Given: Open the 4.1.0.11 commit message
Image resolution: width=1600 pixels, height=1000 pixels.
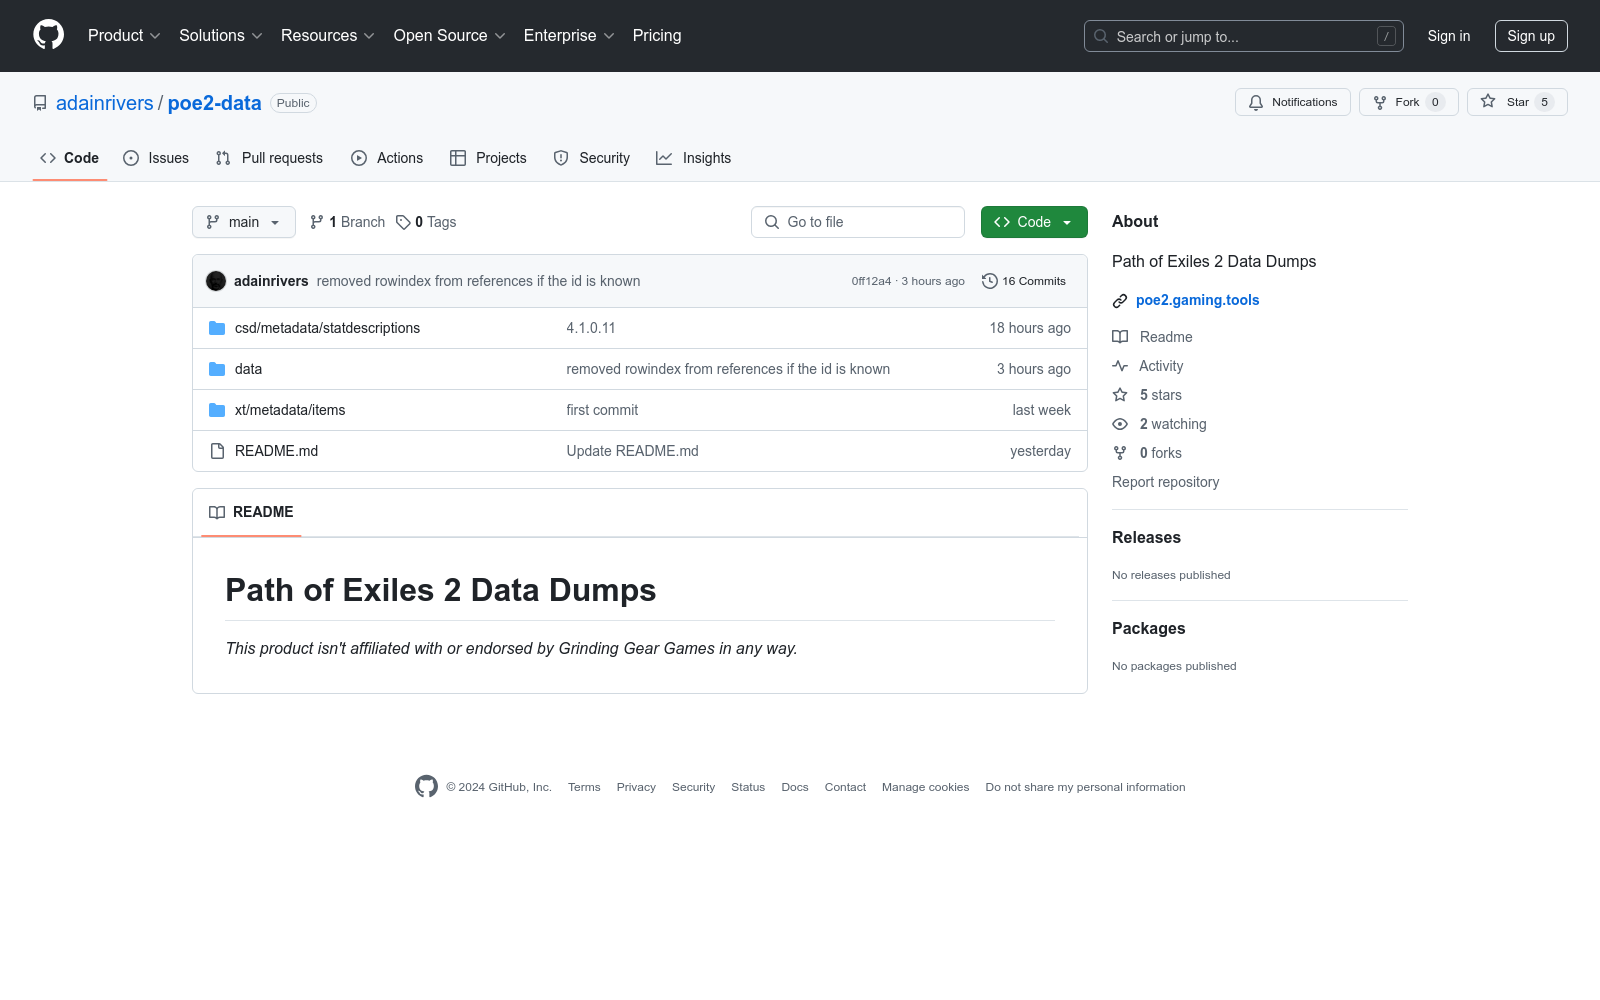Looking at the screenshot, I should (591, 328).
